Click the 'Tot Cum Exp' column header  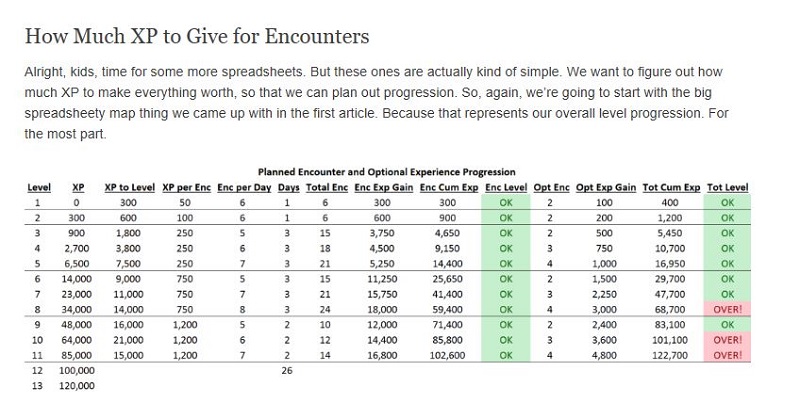click(671, 187)
